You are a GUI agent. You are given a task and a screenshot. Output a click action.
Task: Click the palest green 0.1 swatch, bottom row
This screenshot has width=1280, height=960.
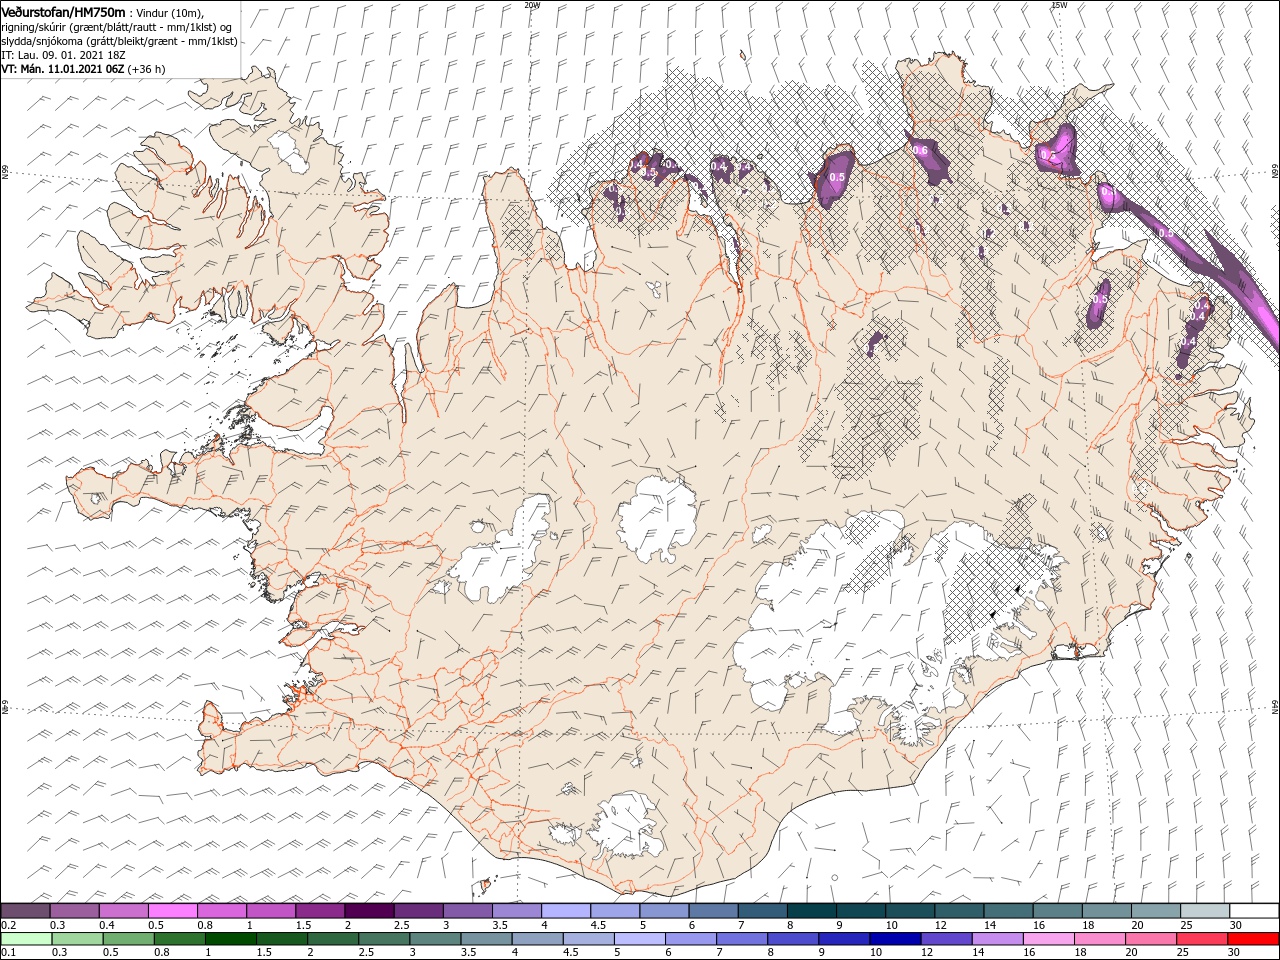(x=26, y=939)
